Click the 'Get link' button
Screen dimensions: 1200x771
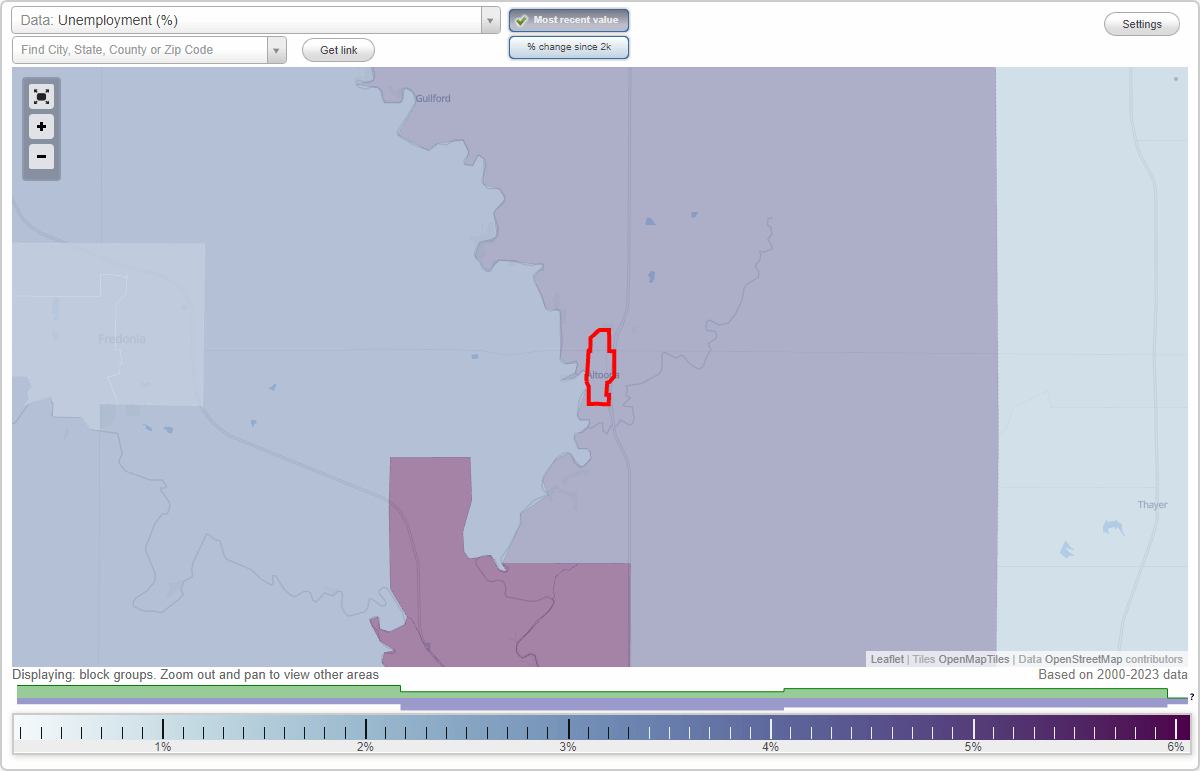(337, 49)
